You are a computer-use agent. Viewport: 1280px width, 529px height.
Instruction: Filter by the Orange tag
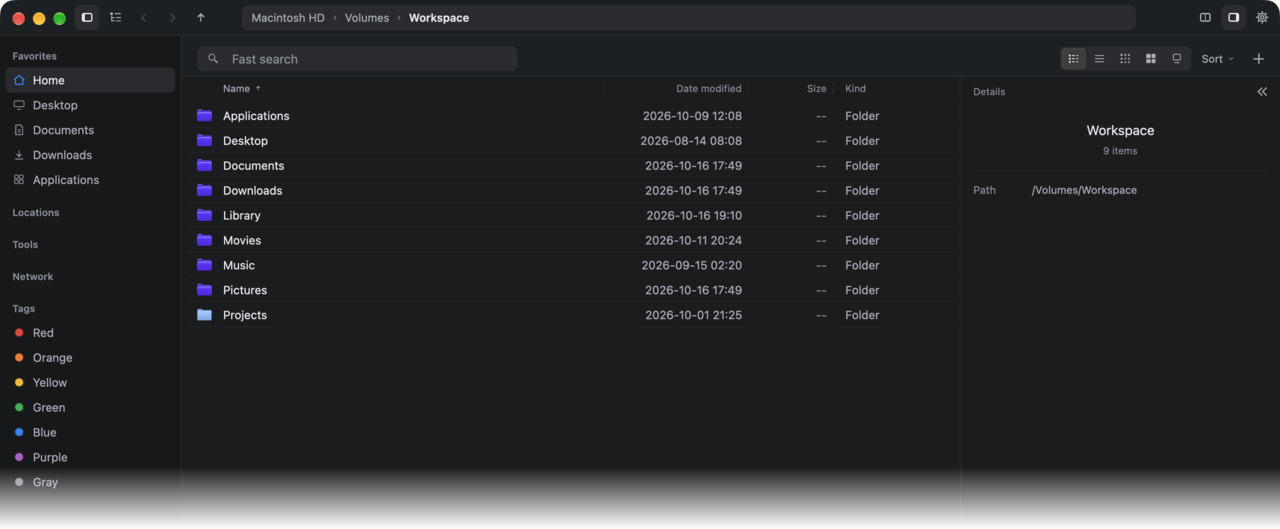pos(90,358)
